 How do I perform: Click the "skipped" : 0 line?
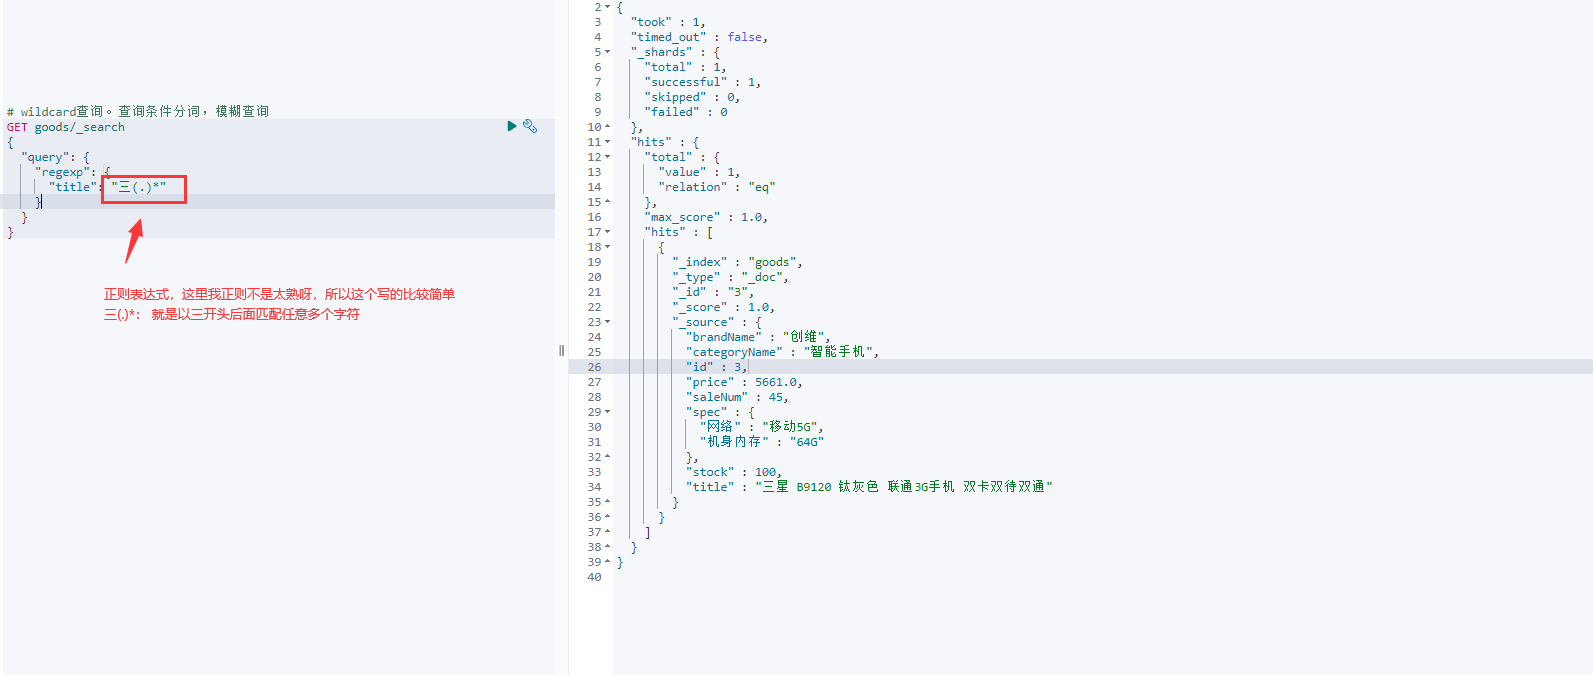[692, 97]
